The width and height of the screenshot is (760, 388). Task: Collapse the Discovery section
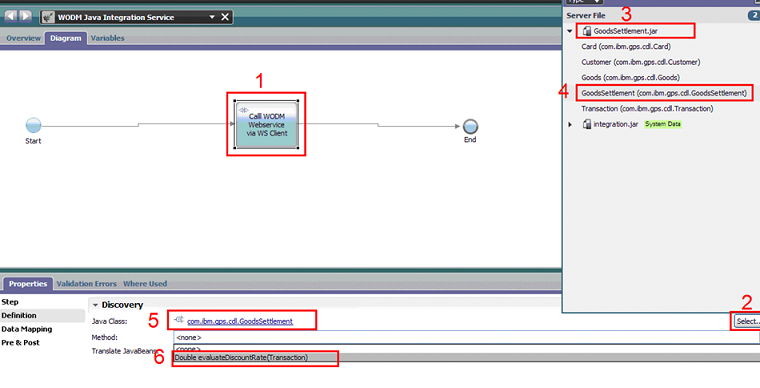click(x=95, y=305)
